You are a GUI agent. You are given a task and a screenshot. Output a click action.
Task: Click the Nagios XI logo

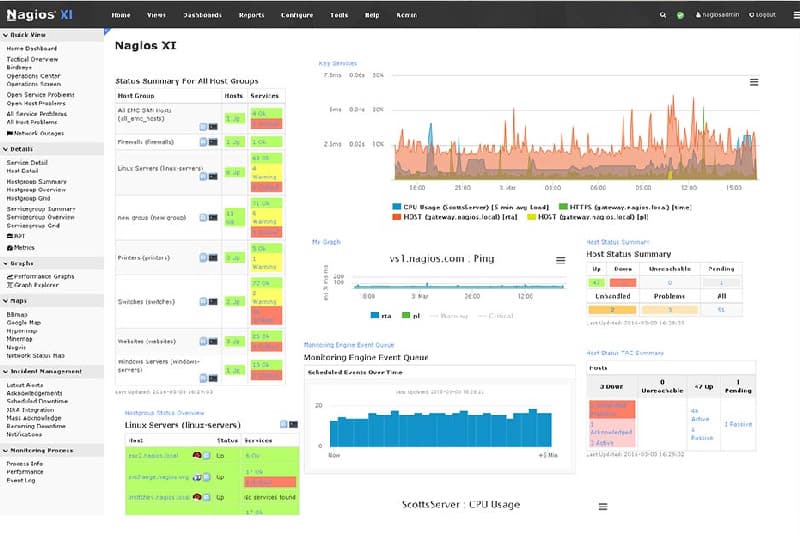click(39, 15)
